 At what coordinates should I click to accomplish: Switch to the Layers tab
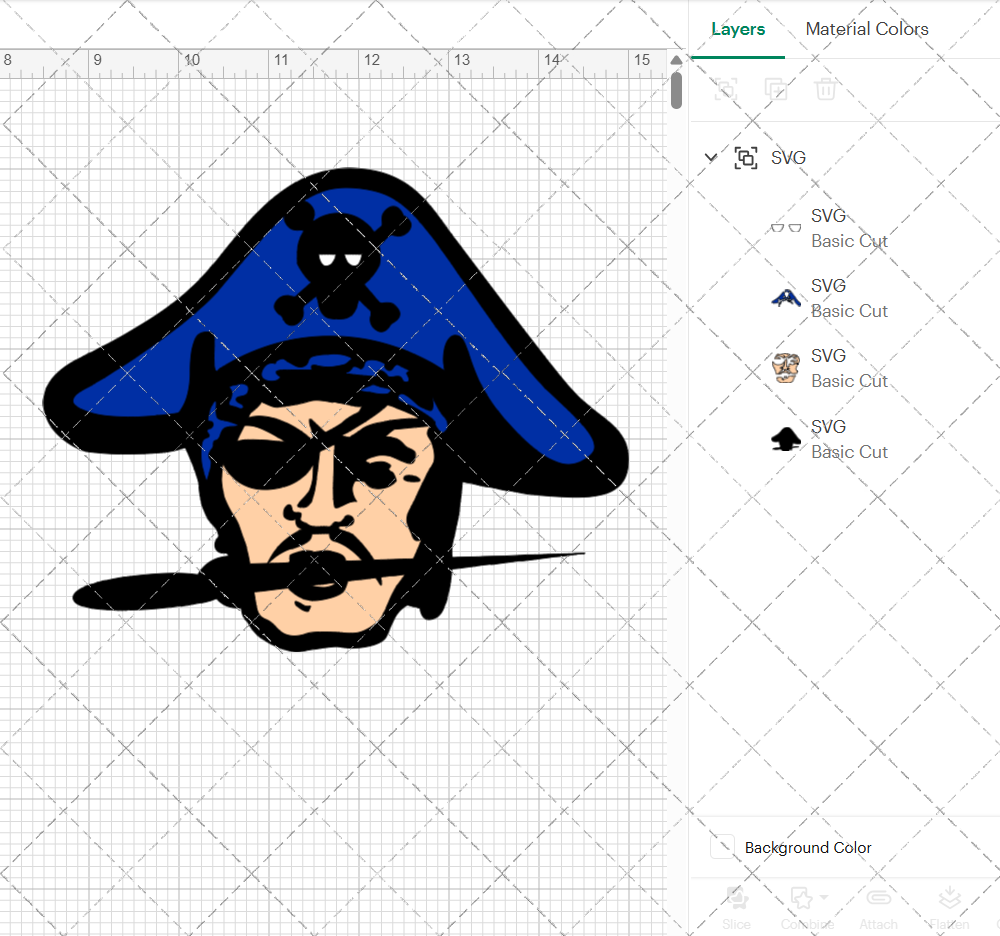click(x=738, y=29)
